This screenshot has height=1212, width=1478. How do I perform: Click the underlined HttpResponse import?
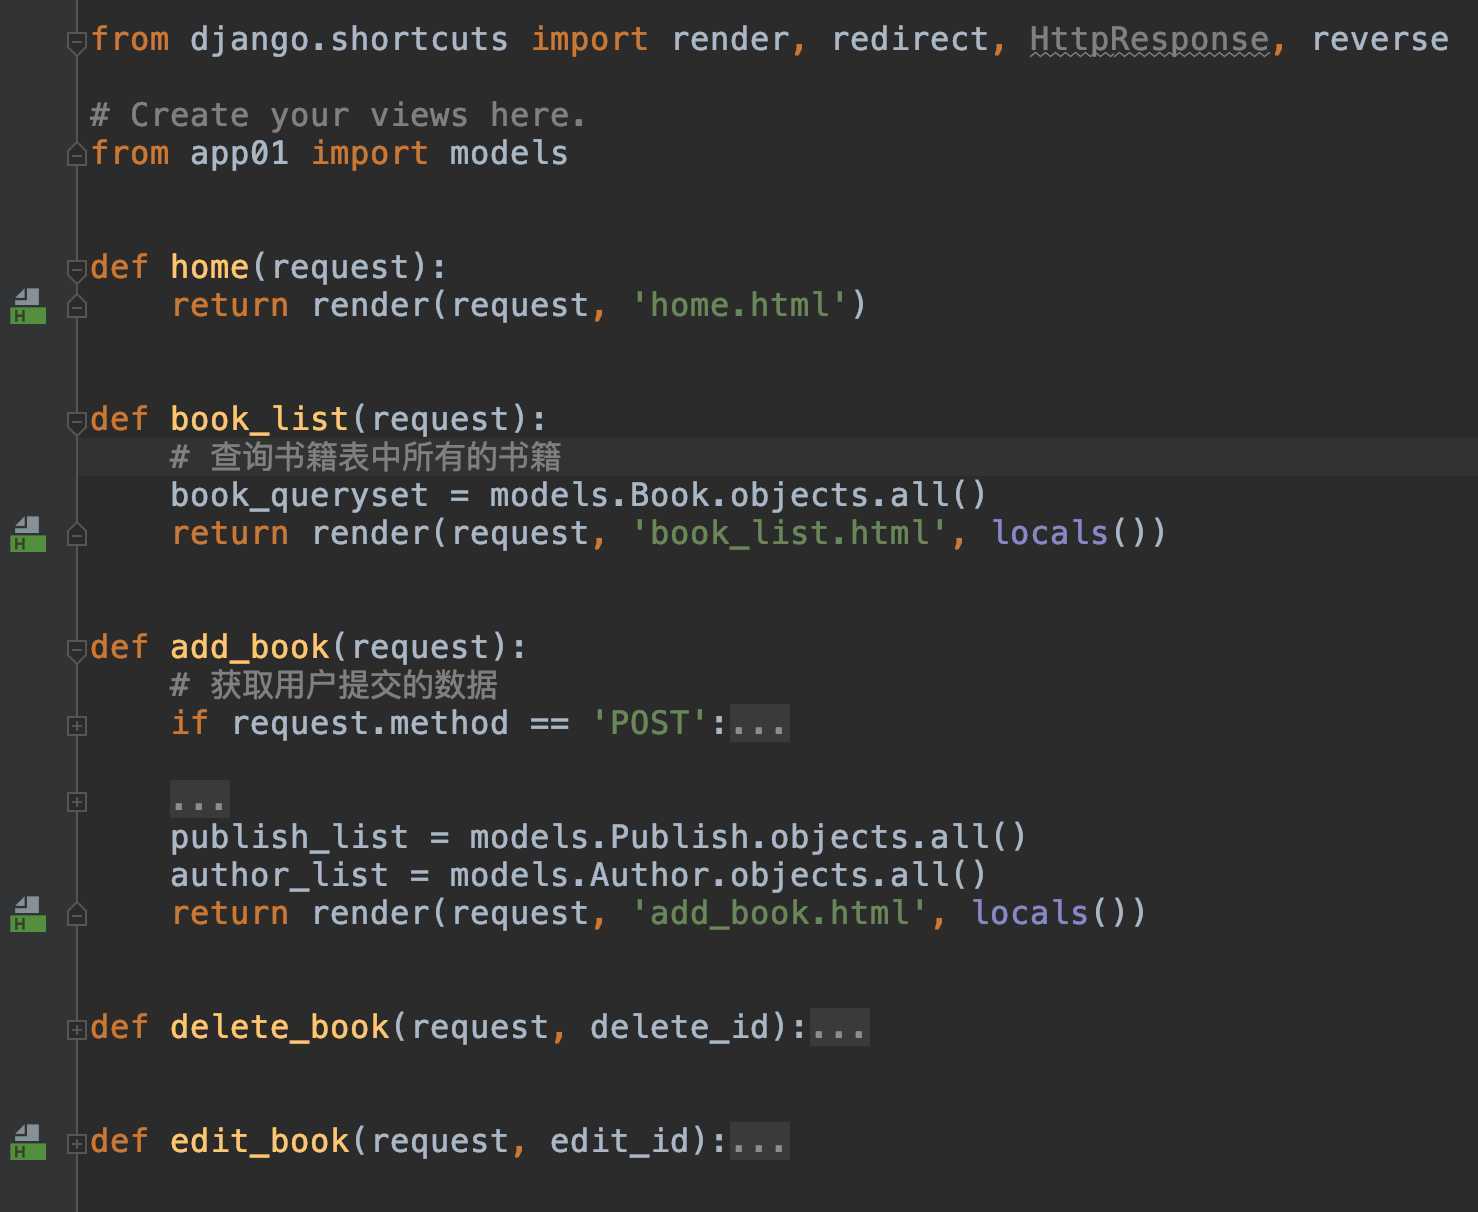click(1149, 39)
